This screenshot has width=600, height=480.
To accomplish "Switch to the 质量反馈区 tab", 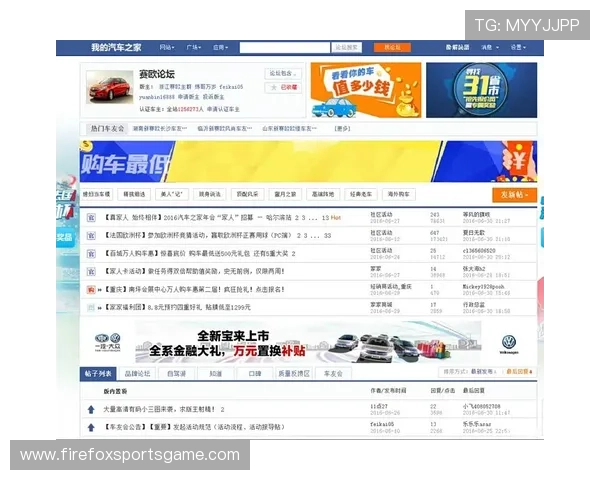I will 293,374.
